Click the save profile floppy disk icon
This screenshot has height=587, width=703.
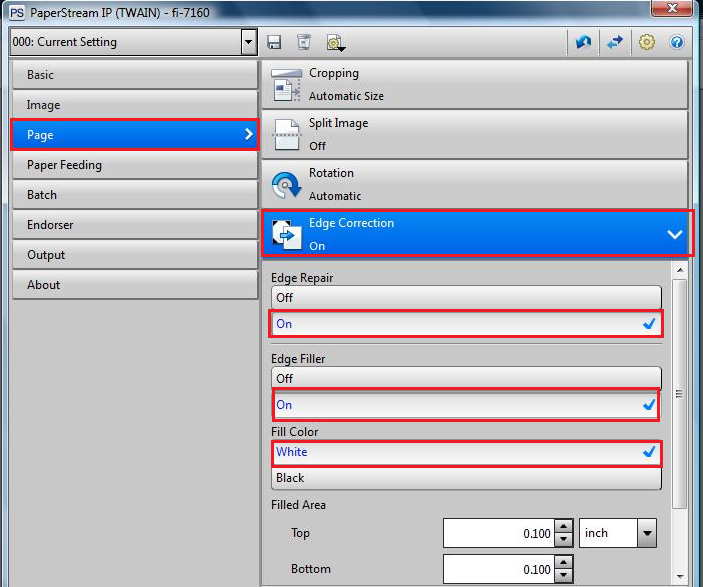pos(274,42)
